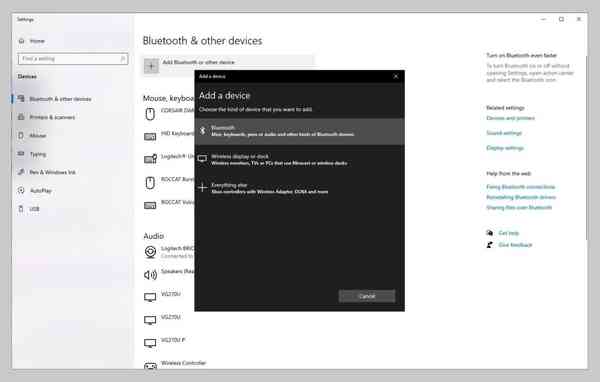Select AutoPlay in the sidebar

pos(41,191)
